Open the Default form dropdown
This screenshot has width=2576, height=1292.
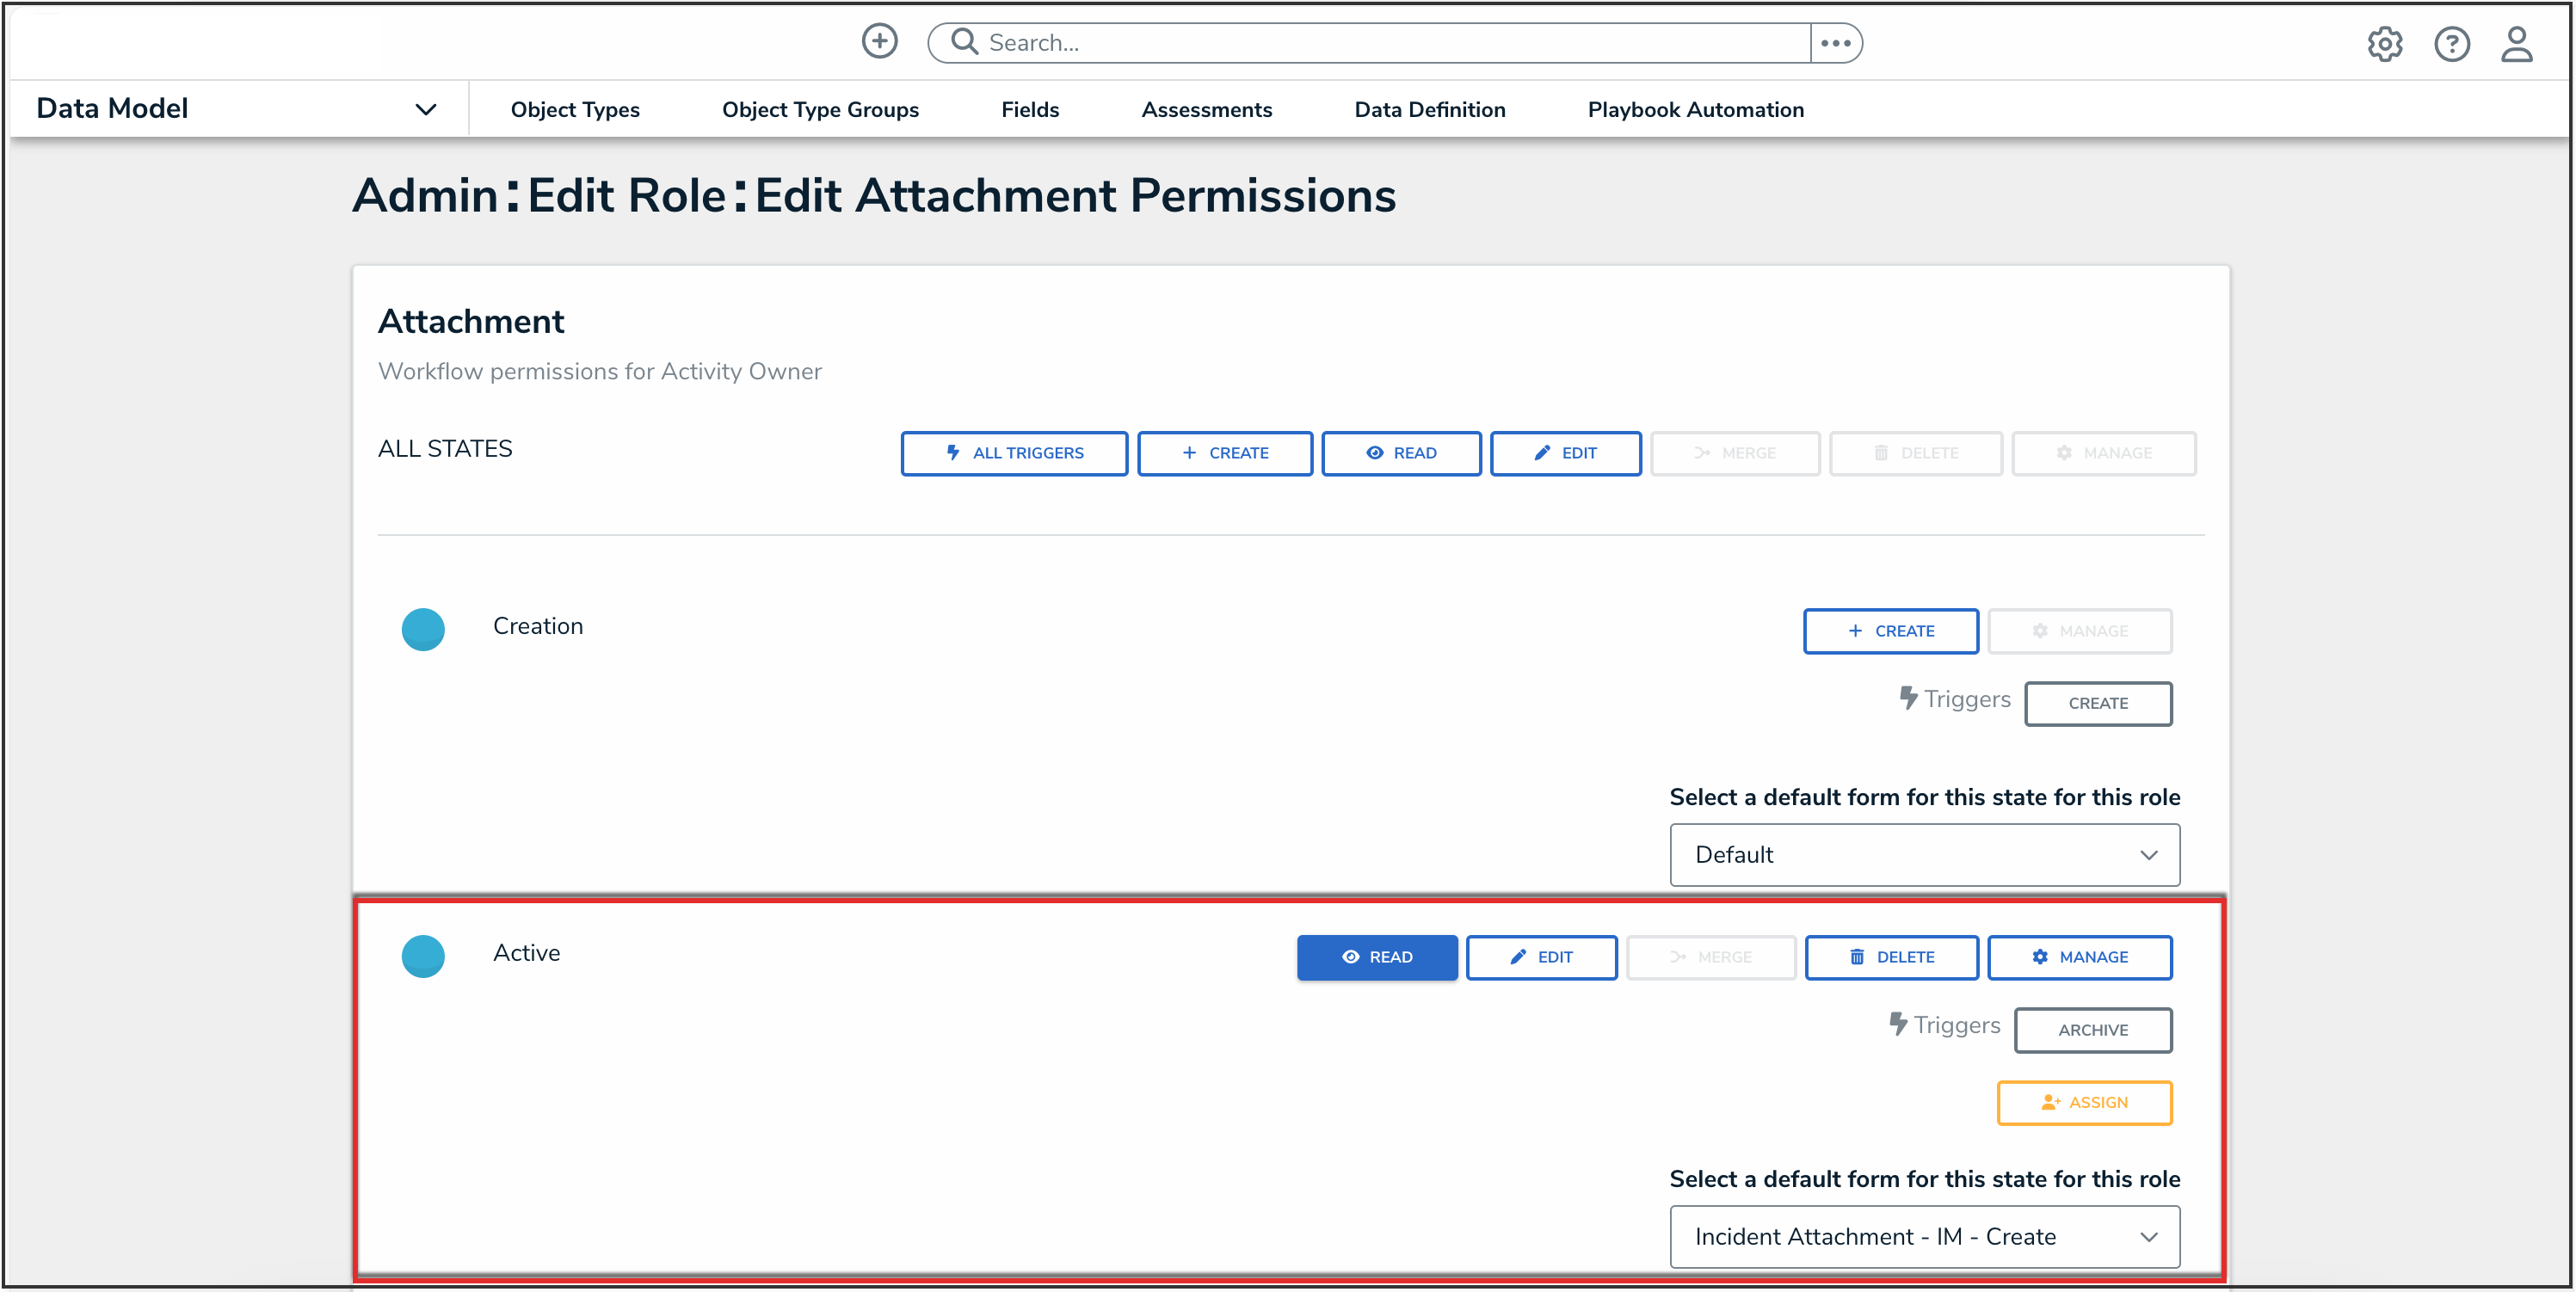[x=1923, y=855]
